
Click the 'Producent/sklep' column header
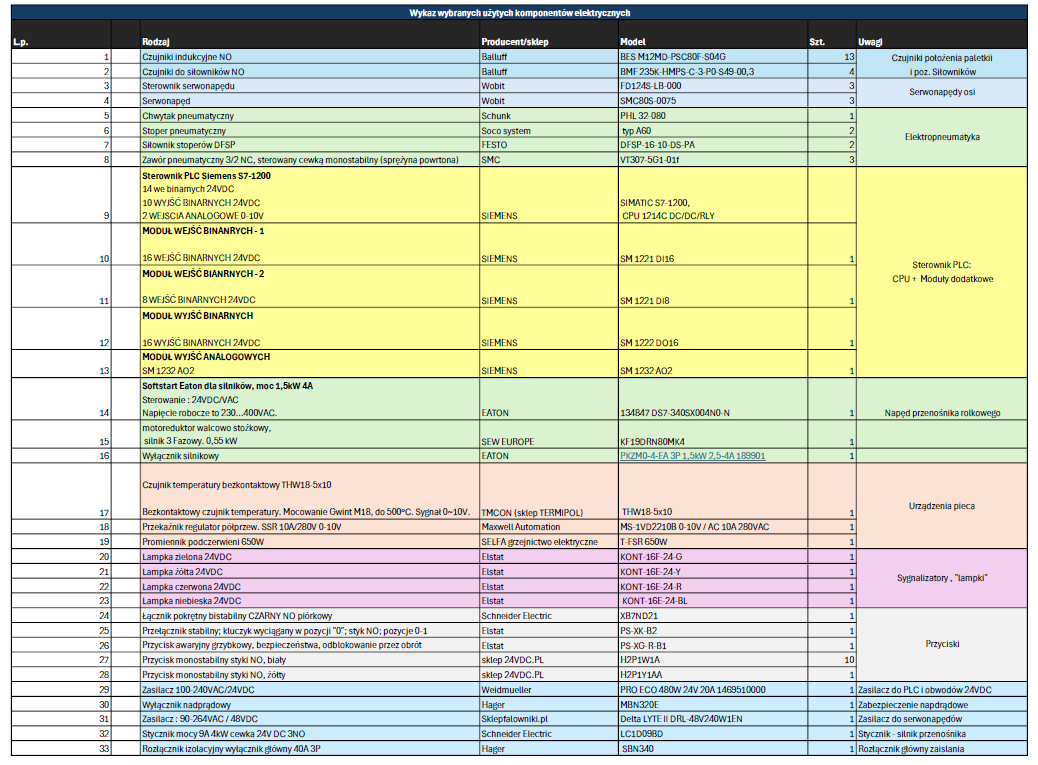tap(515, 42)
